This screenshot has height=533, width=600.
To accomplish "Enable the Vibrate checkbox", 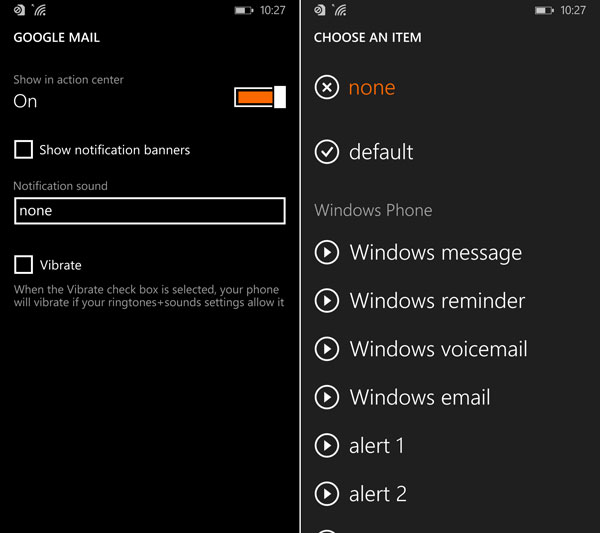I will [x=23, y=265].
